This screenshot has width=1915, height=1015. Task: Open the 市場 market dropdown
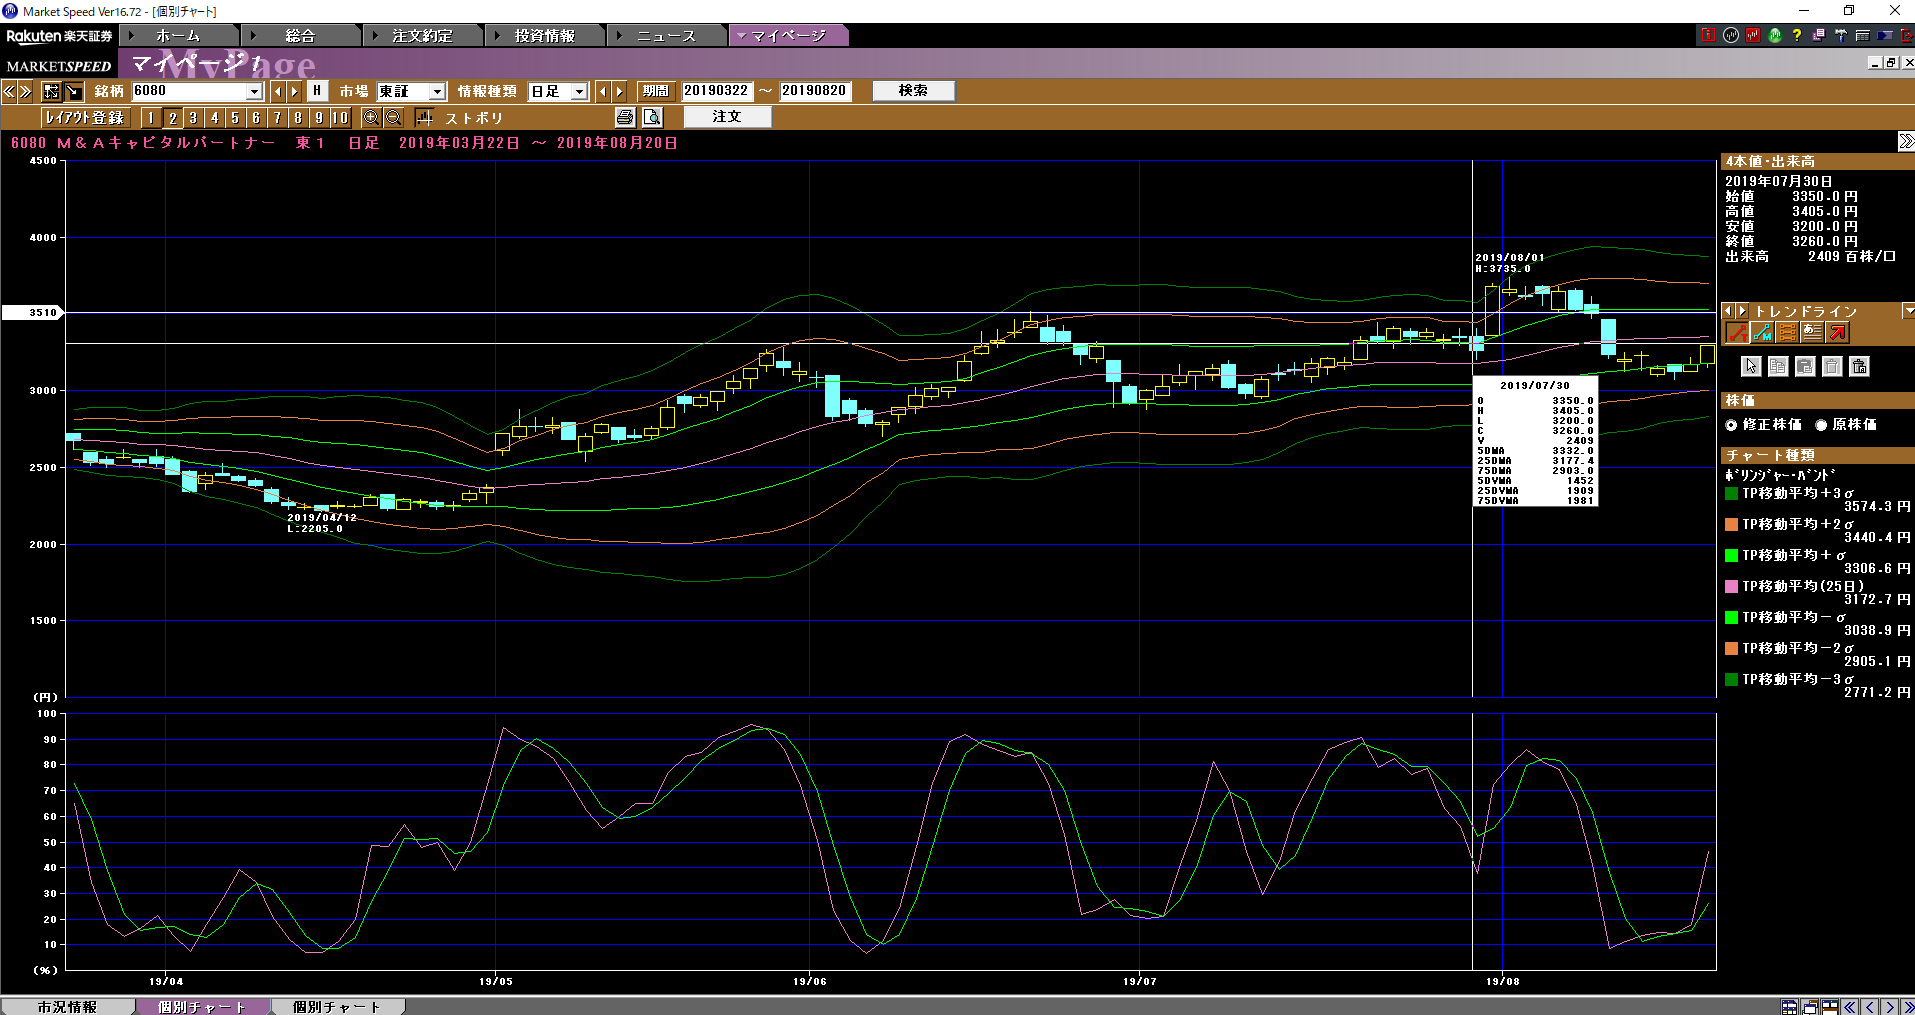pos(437,91)
